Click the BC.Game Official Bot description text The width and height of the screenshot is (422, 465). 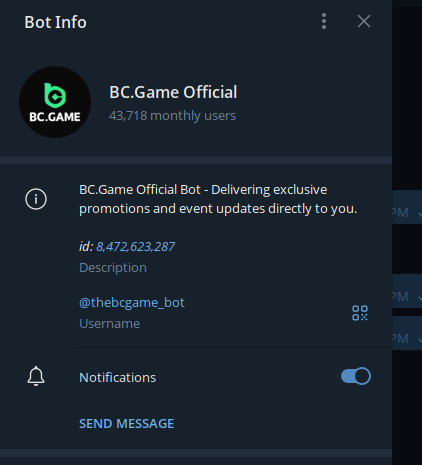click(218, 199)
